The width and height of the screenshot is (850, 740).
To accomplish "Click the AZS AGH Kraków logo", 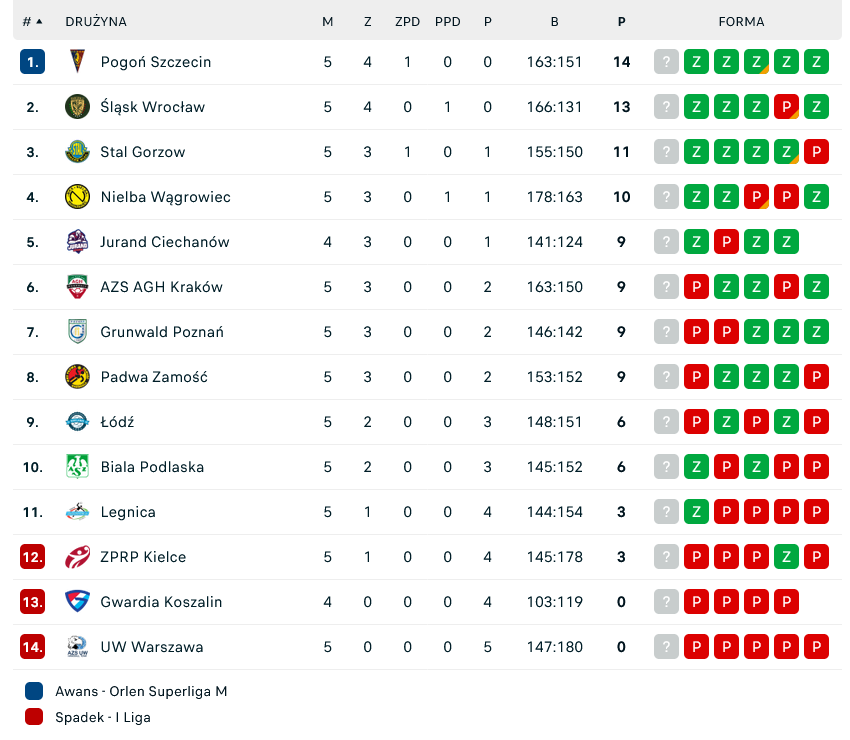I will coord(77,287).
